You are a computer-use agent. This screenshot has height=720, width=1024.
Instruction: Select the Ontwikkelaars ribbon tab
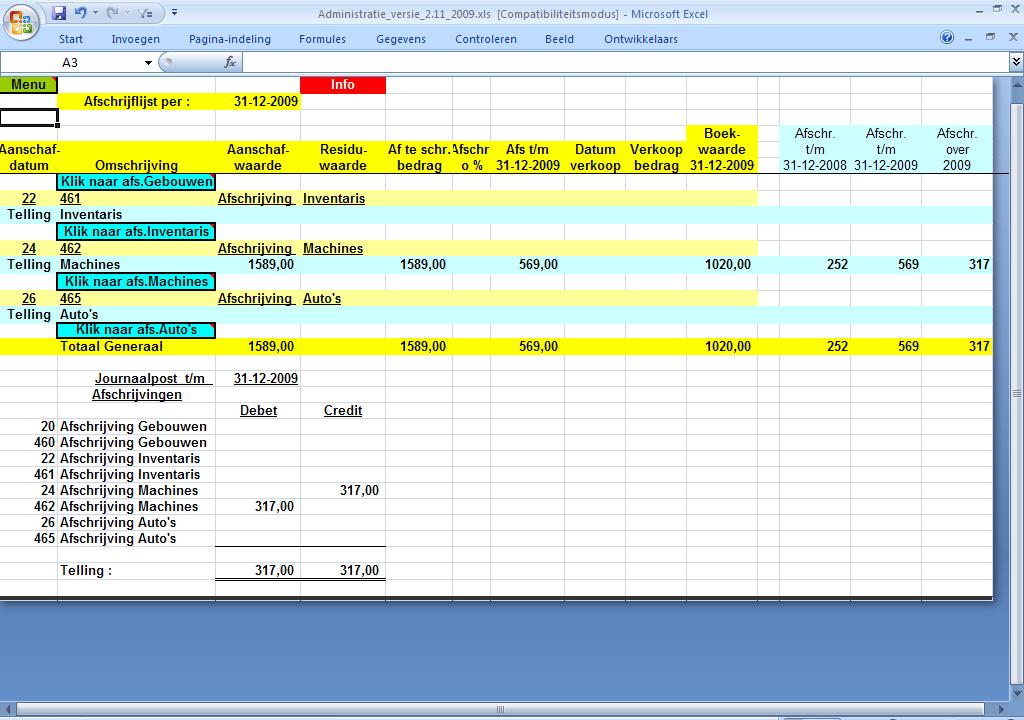click(640, 39)
